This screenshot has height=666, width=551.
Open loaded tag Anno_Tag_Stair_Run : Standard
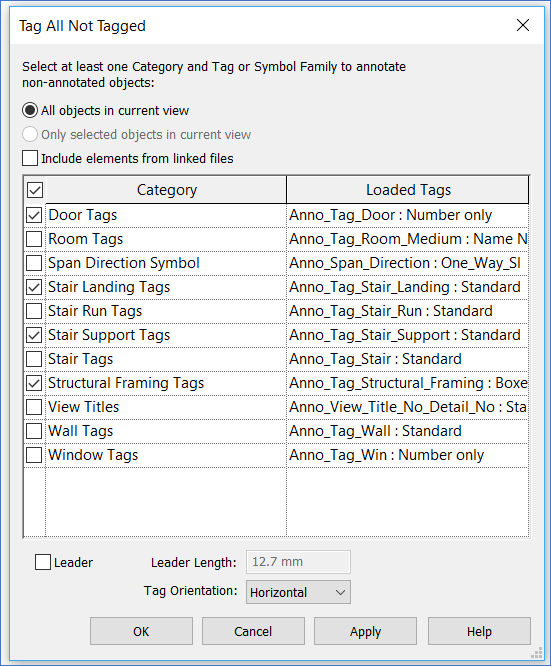(x=407, y=311)
